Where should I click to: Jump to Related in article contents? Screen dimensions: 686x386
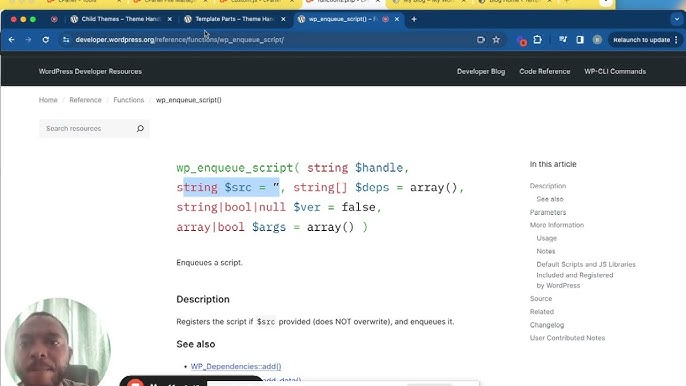(x=542, y=312)
